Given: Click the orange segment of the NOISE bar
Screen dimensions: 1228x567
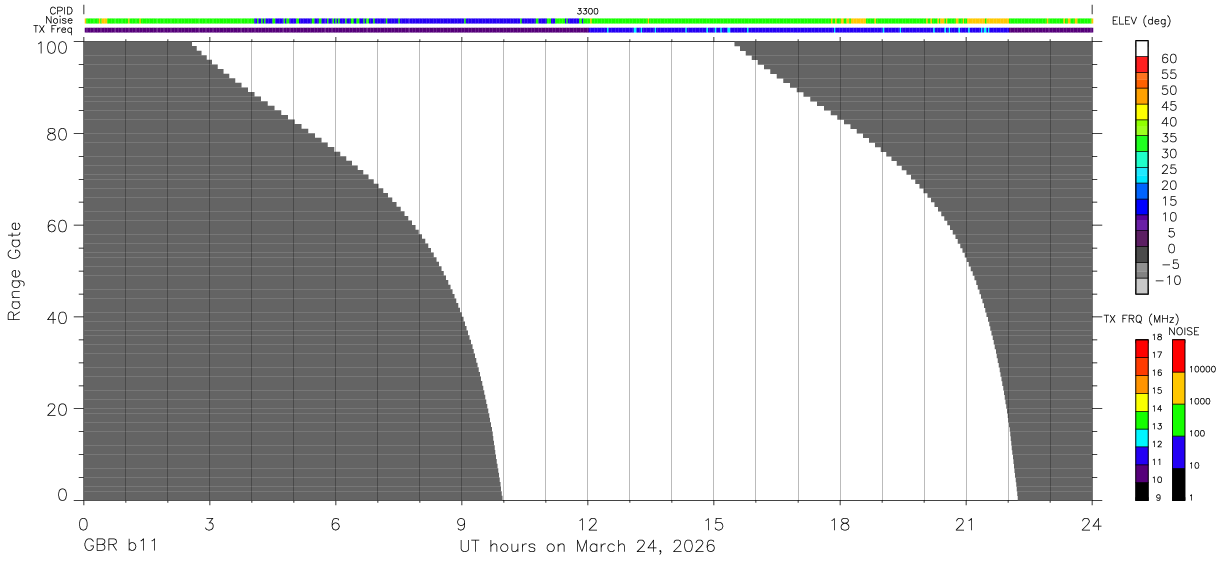Looking at the screenshot, I should (1178, 388).
